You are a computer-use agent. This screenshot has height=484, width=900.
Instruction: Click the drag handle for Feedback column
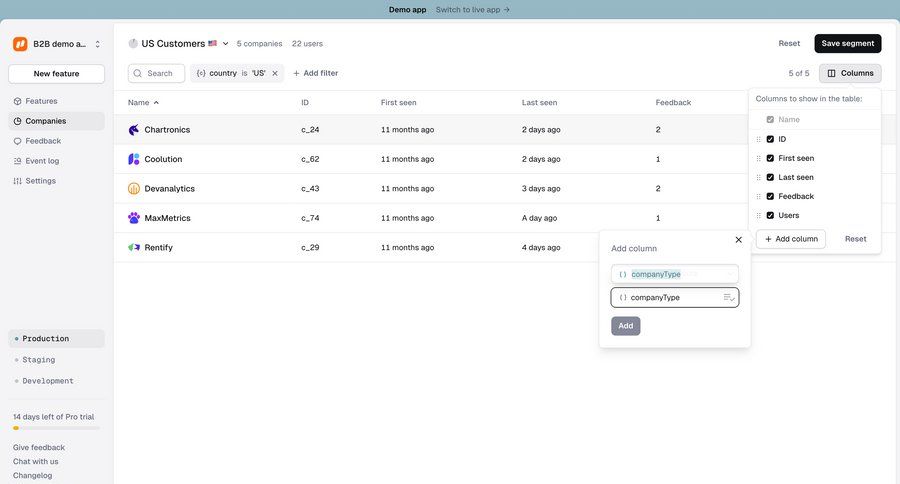pos(759,196)
